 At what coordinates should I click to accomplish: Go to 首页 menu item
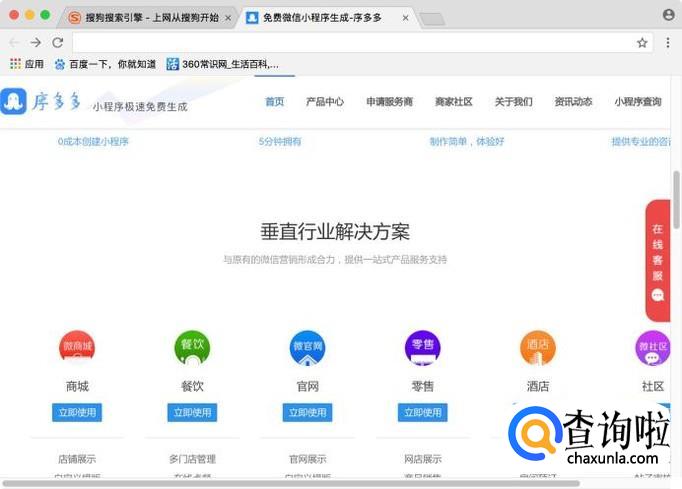point(274,102)
